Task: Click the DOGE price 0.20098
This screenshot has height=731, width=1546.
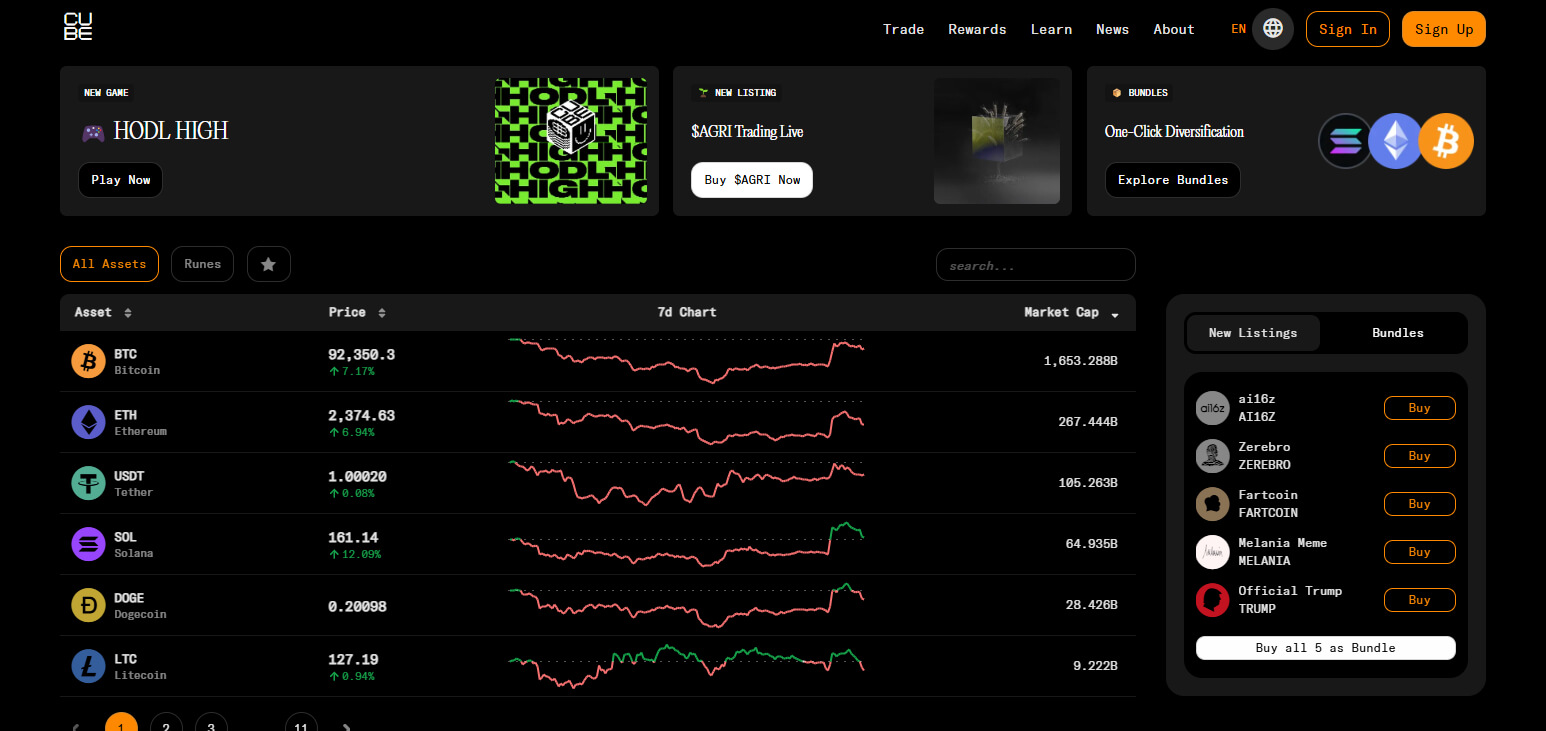Action: pos(357,606)
